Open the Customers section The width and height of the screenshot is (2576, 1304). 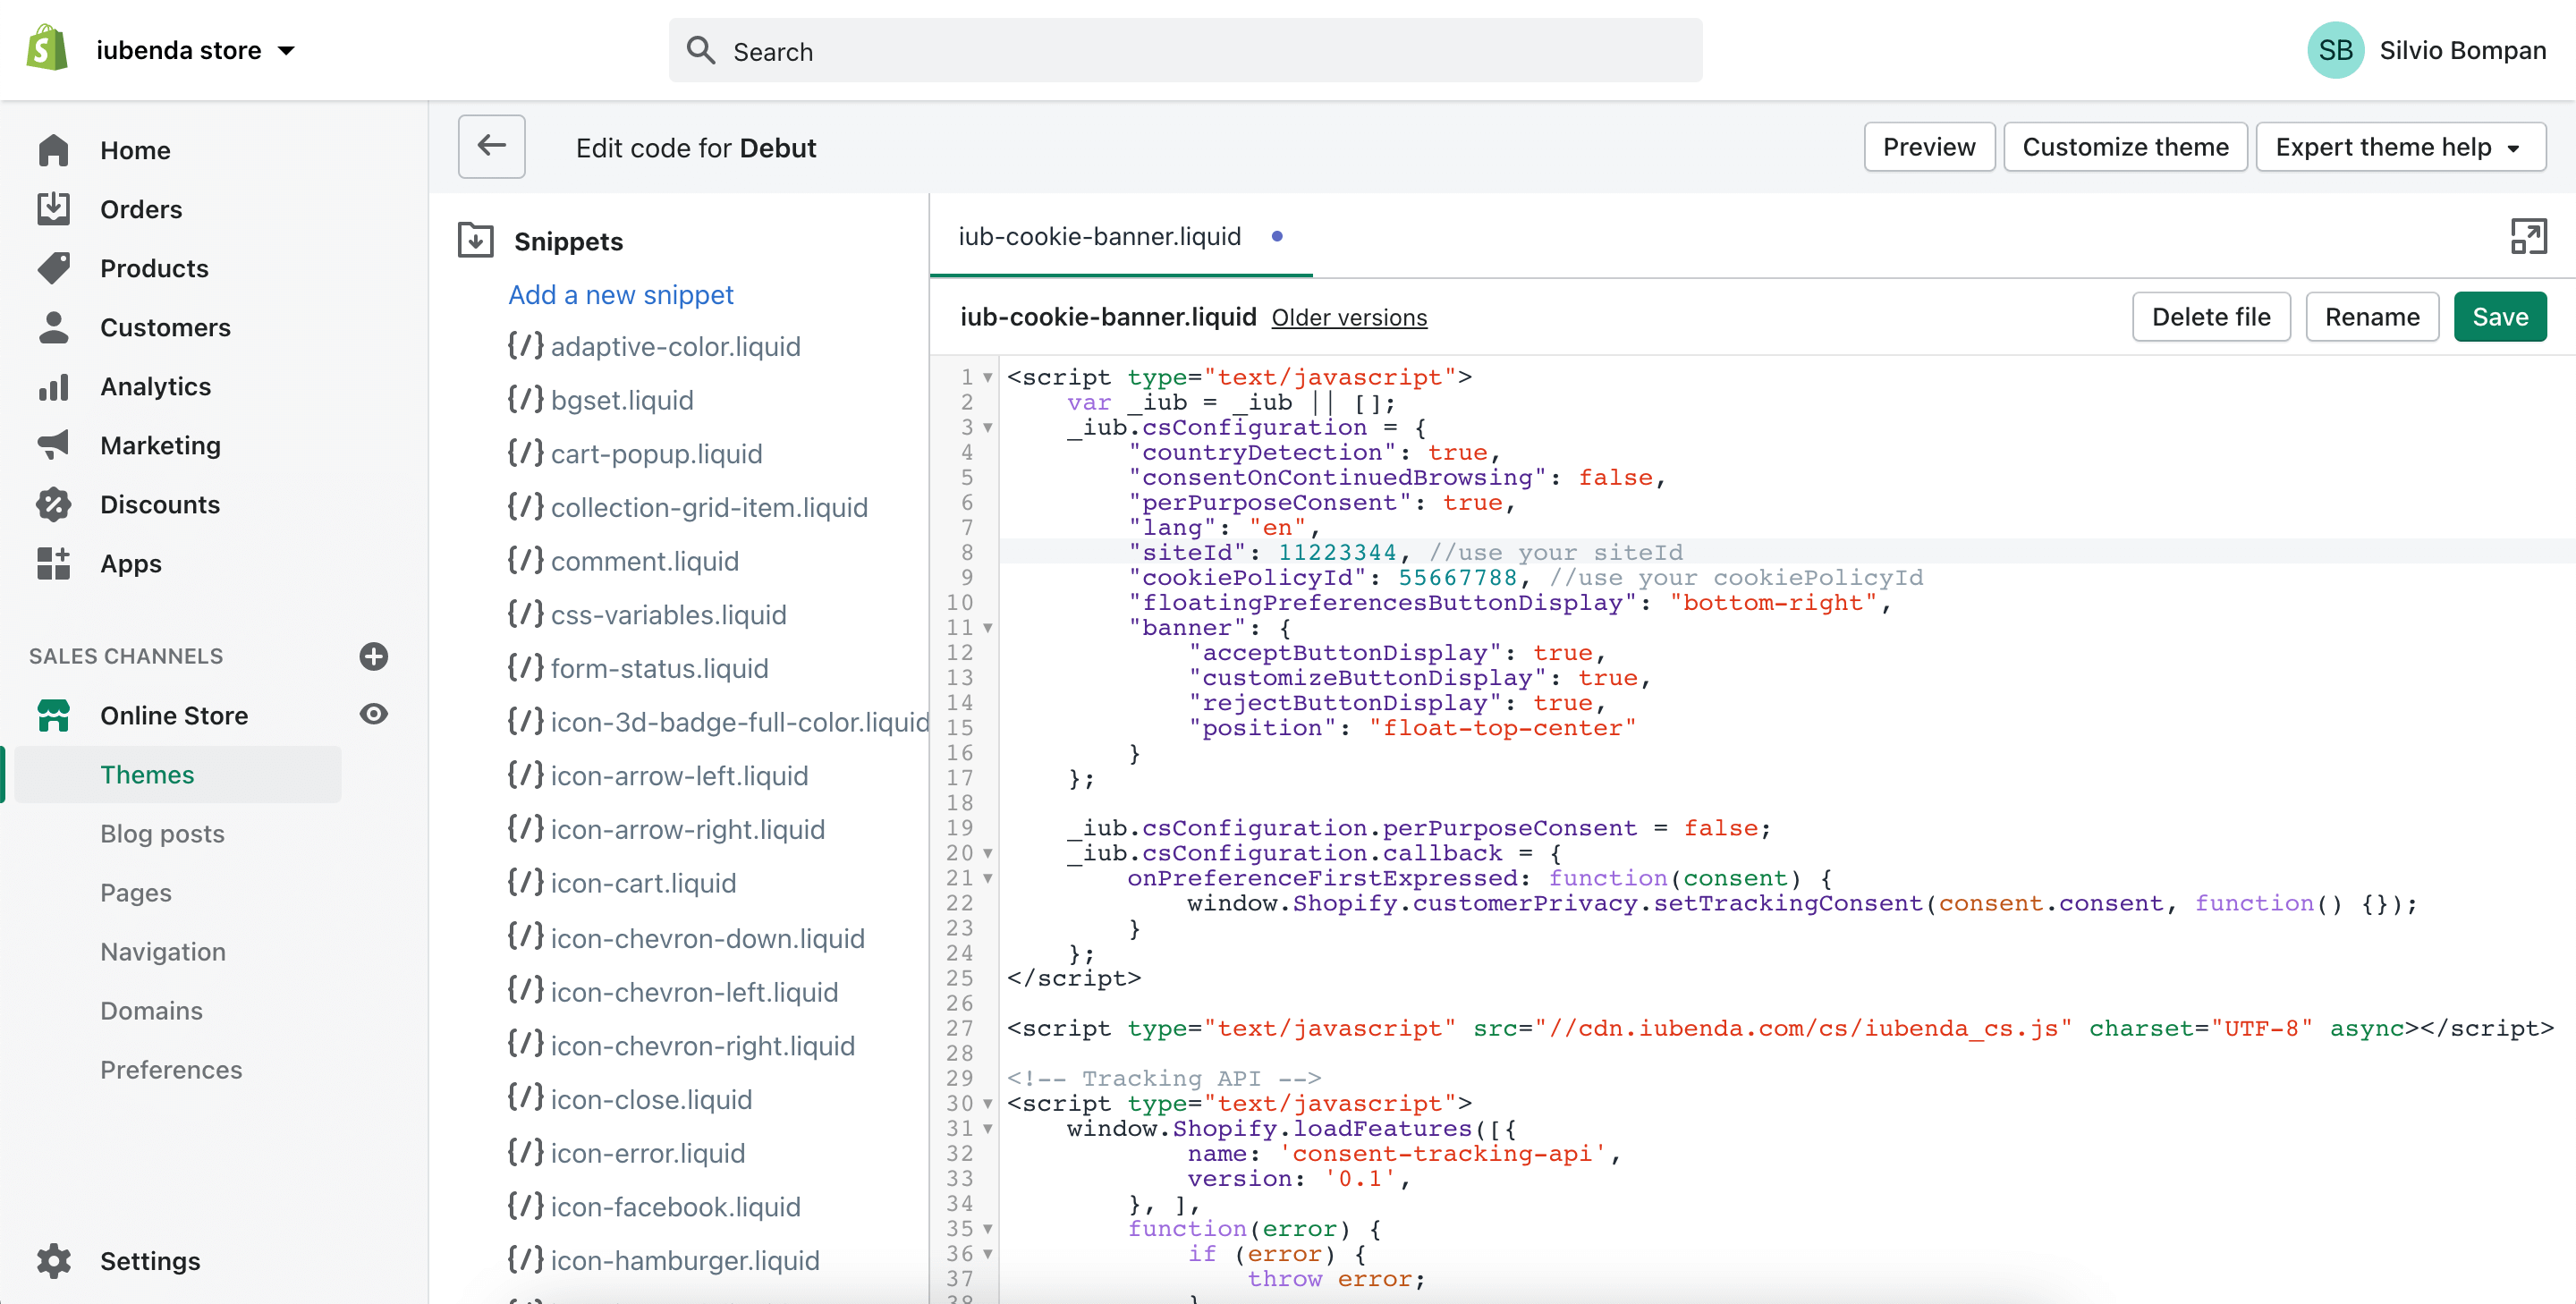(x=165, y=327)
